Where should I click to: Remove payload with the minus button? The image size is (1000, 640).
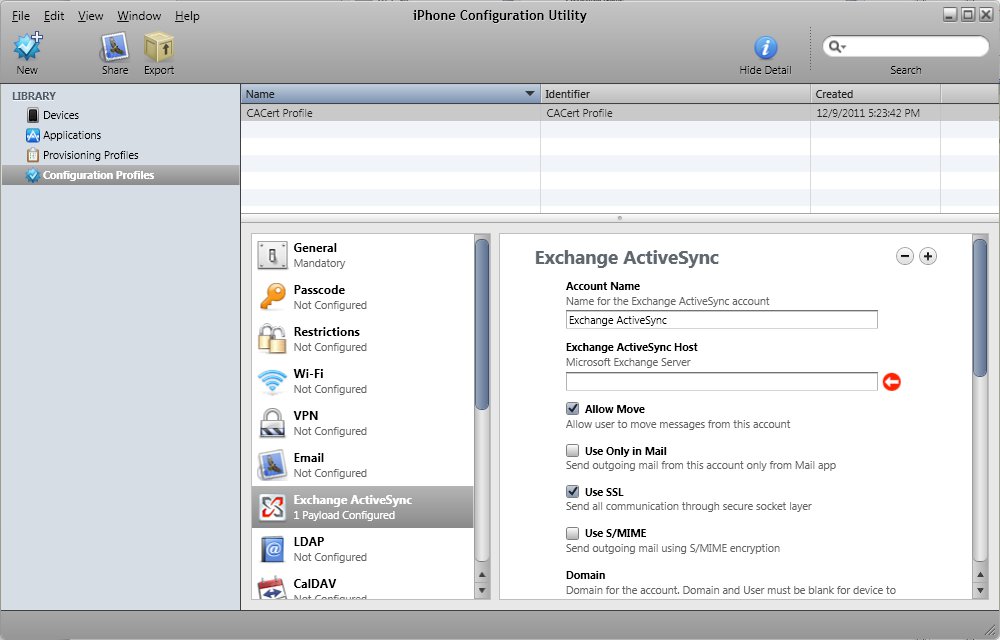[905, 257]
